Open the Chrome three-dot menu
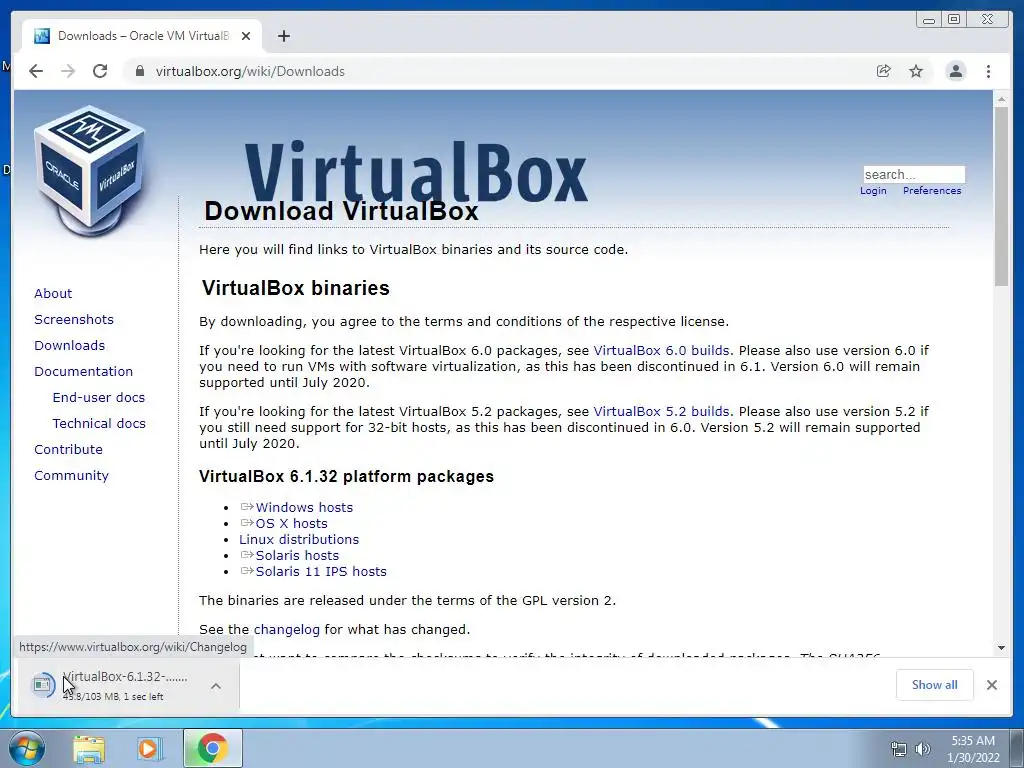This screenshot has height=768, width=1024. (x=988, y=71)
